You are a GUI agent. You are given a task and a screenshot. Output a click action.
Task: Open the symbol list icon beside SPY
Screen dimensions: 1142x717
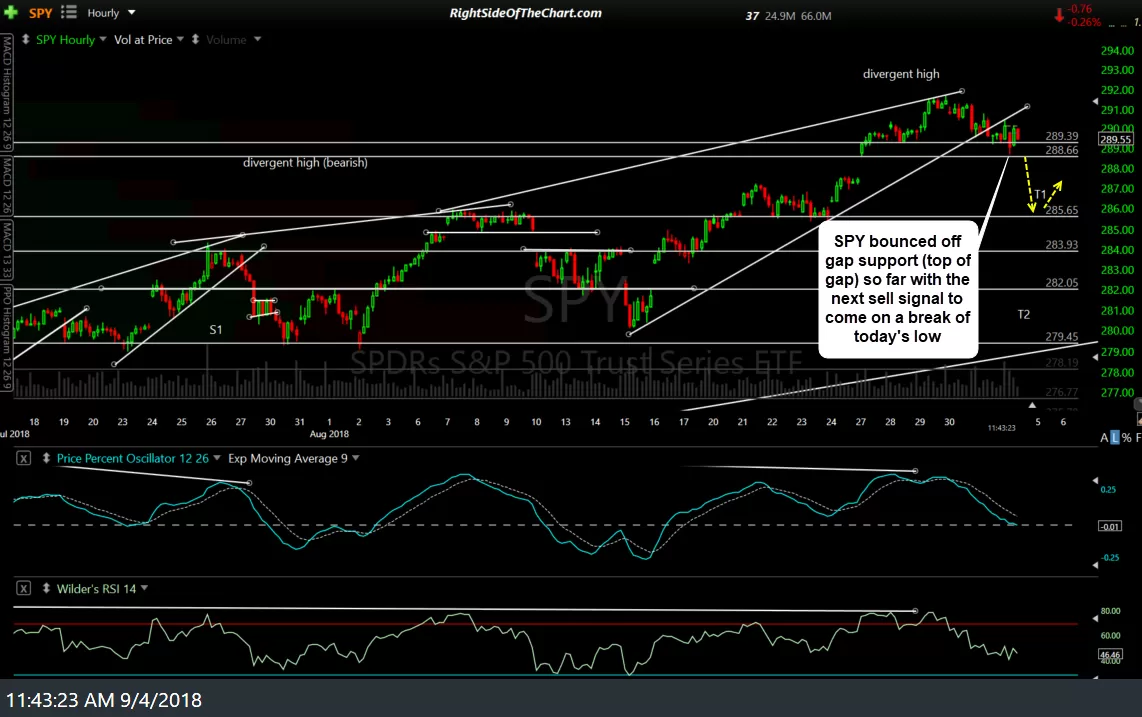coord(68,12)
